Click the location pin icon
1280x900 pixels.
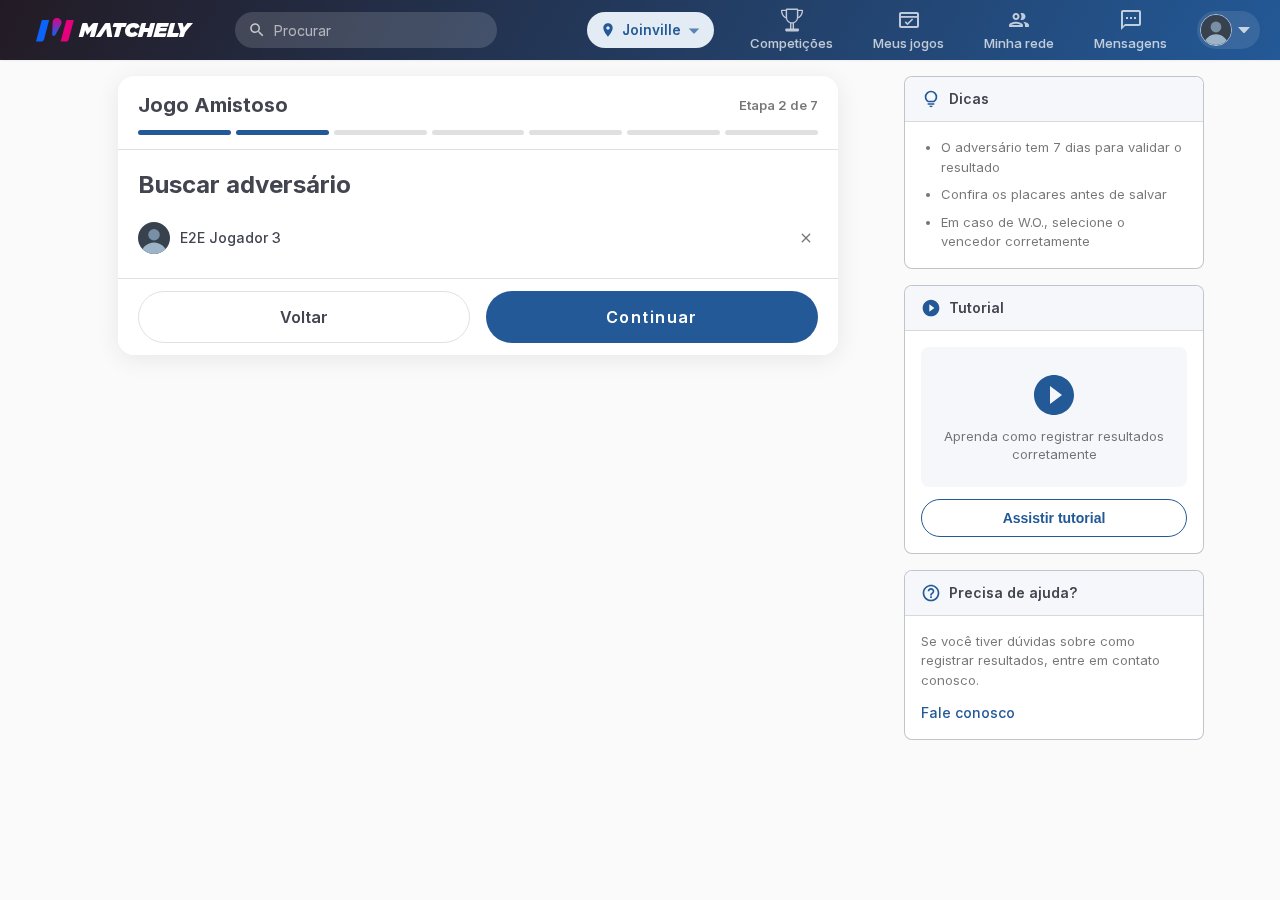(x=608, y=30)
